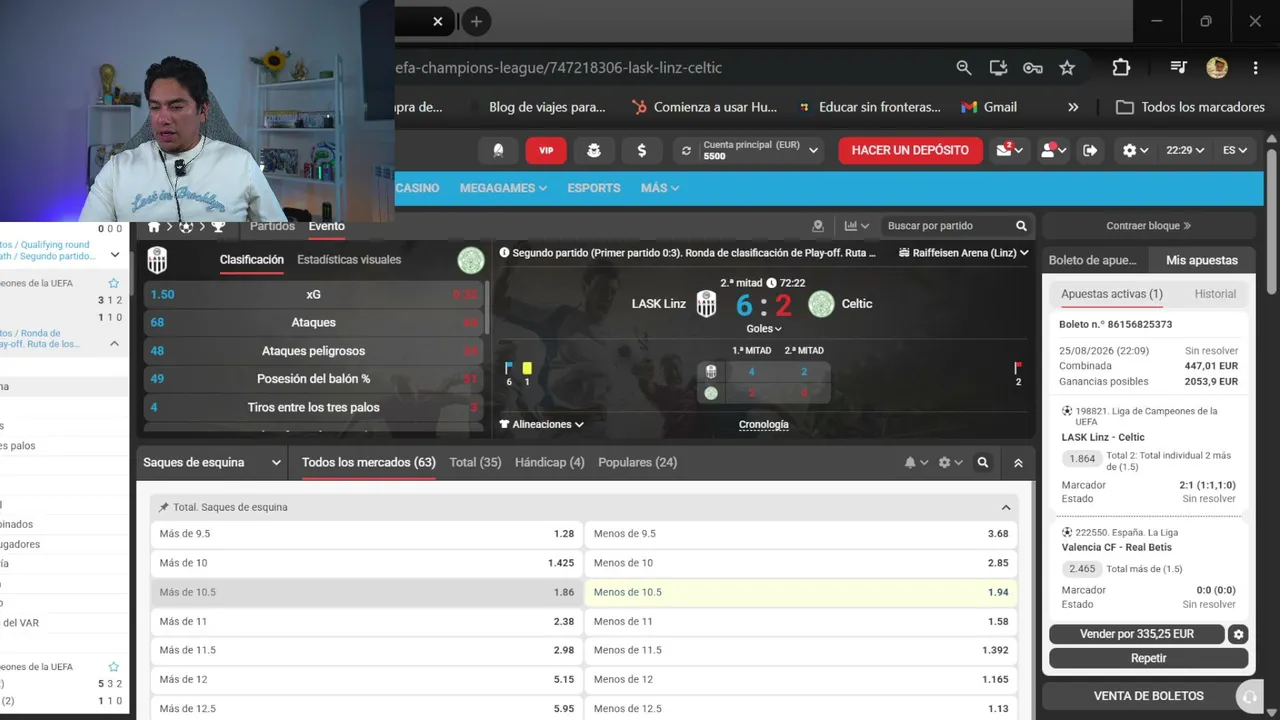
Task: Click the Celtic crest beside the score
Action: coord(821,304)
